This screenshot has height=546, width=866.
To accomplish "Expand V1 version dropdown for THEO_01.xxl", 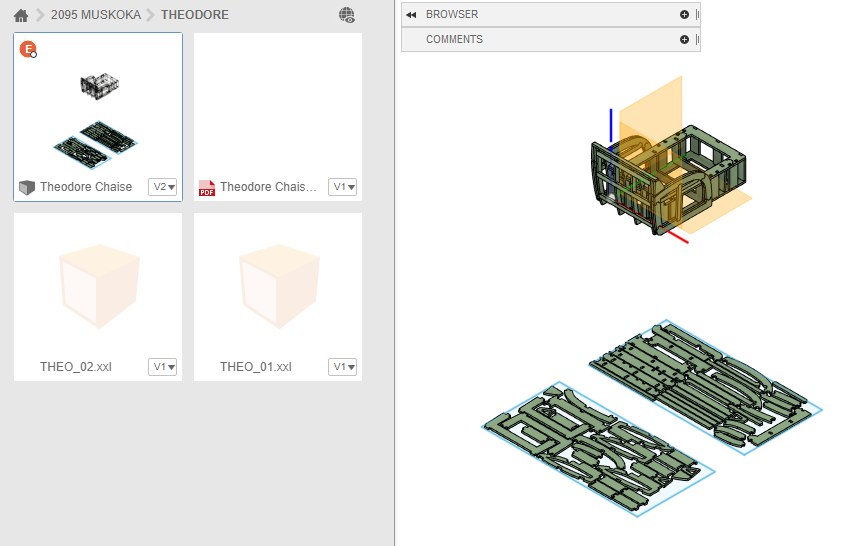I will click(342, 367).
